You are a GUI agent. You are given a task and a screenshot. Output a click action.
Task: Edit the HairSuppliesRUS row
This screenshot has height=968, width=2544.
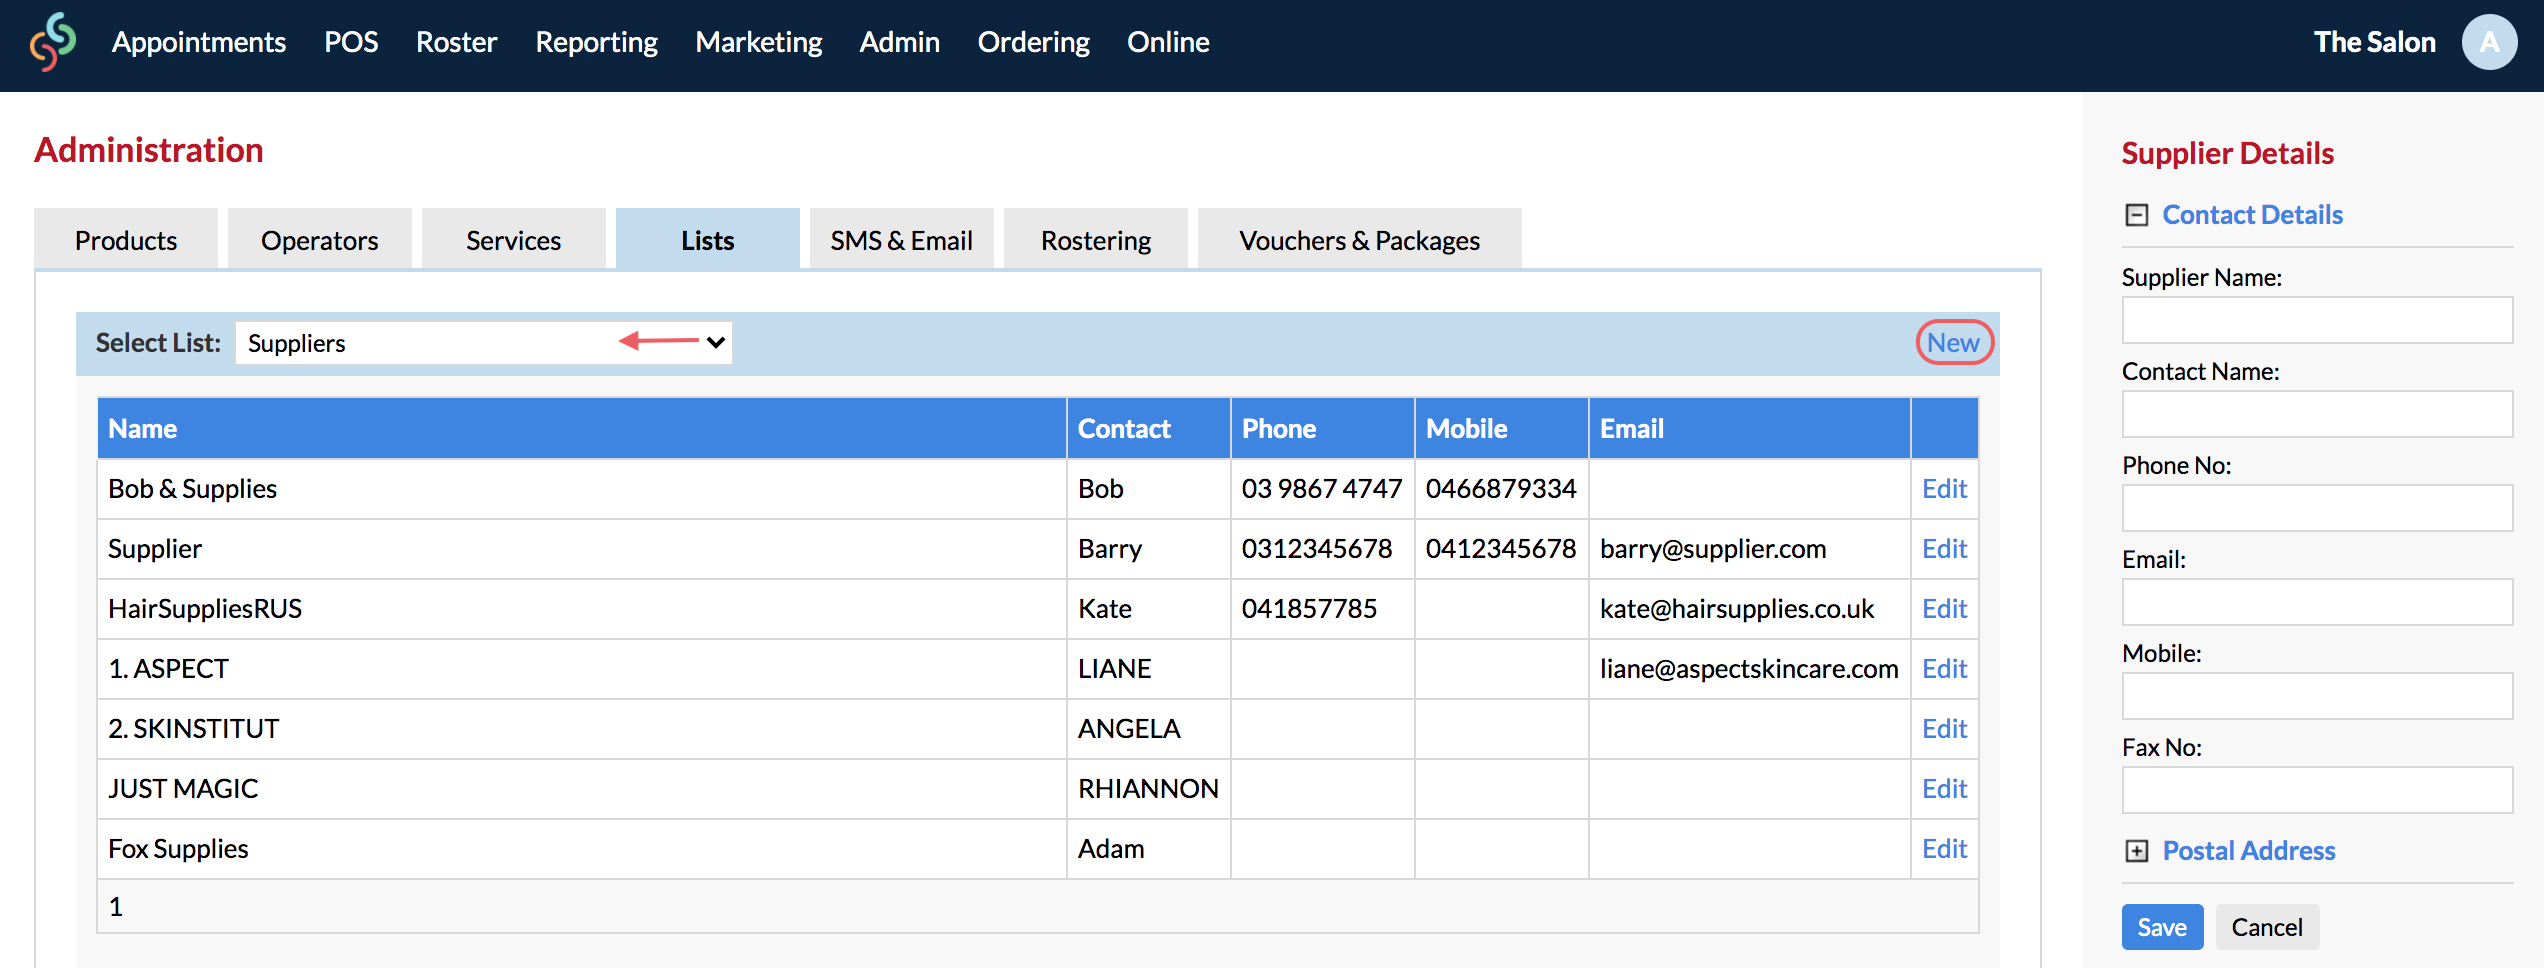pyautogui.click(x=1944, y=609)
